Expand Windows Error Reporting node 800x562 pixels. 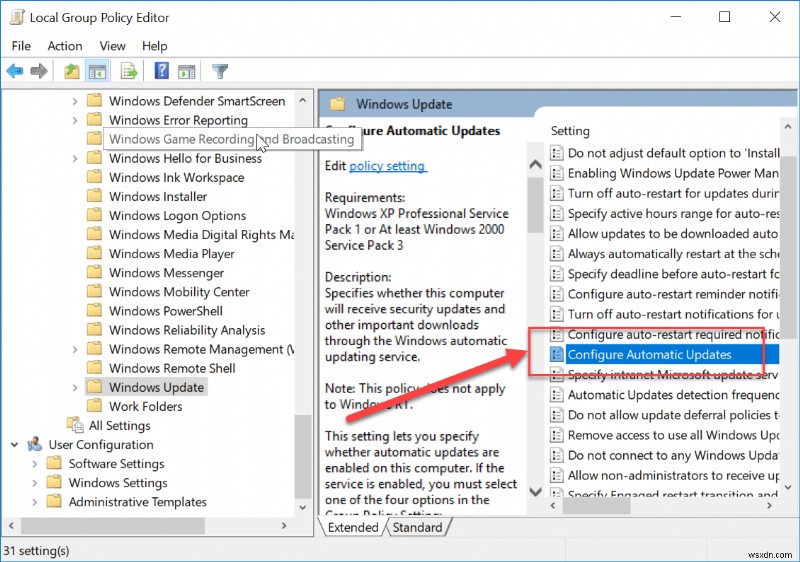point(75,120)
